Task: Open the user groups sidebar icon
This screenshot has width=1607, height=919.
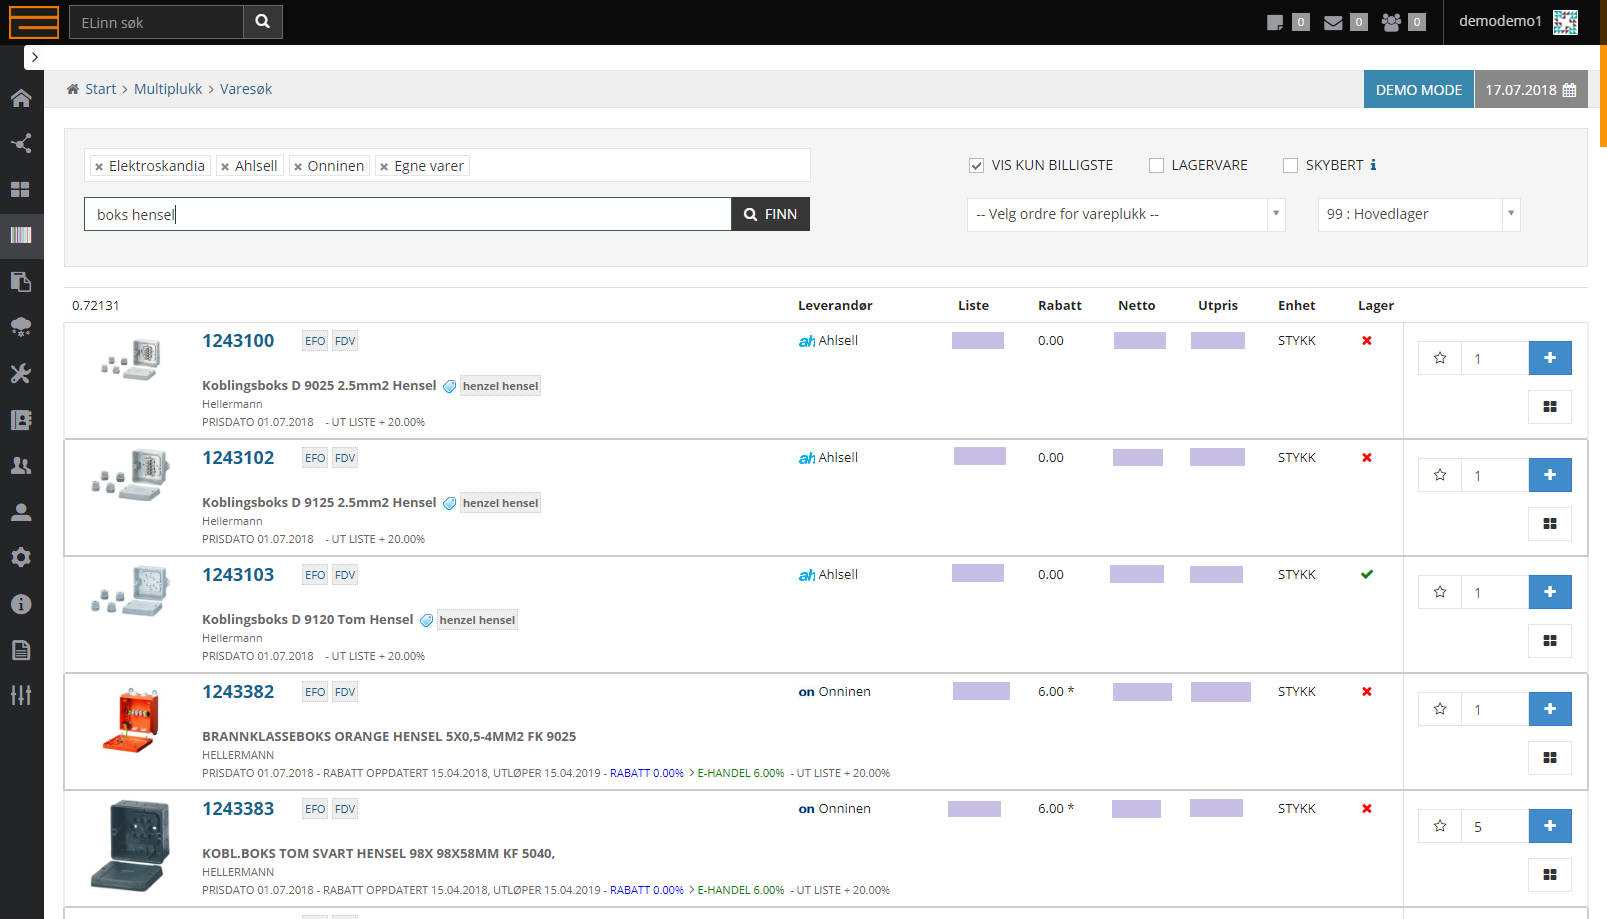Action: point(21,465)
